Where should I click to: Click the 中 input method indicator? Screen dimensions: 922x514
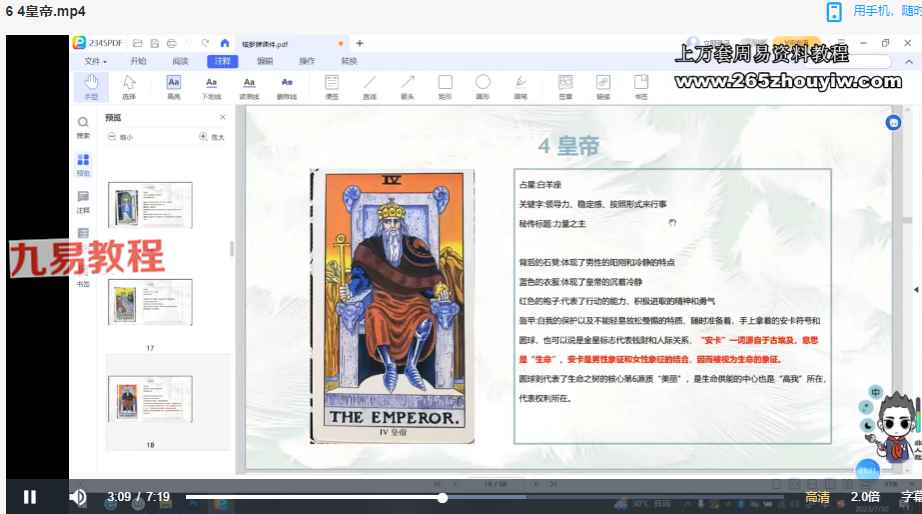[876, 392]
